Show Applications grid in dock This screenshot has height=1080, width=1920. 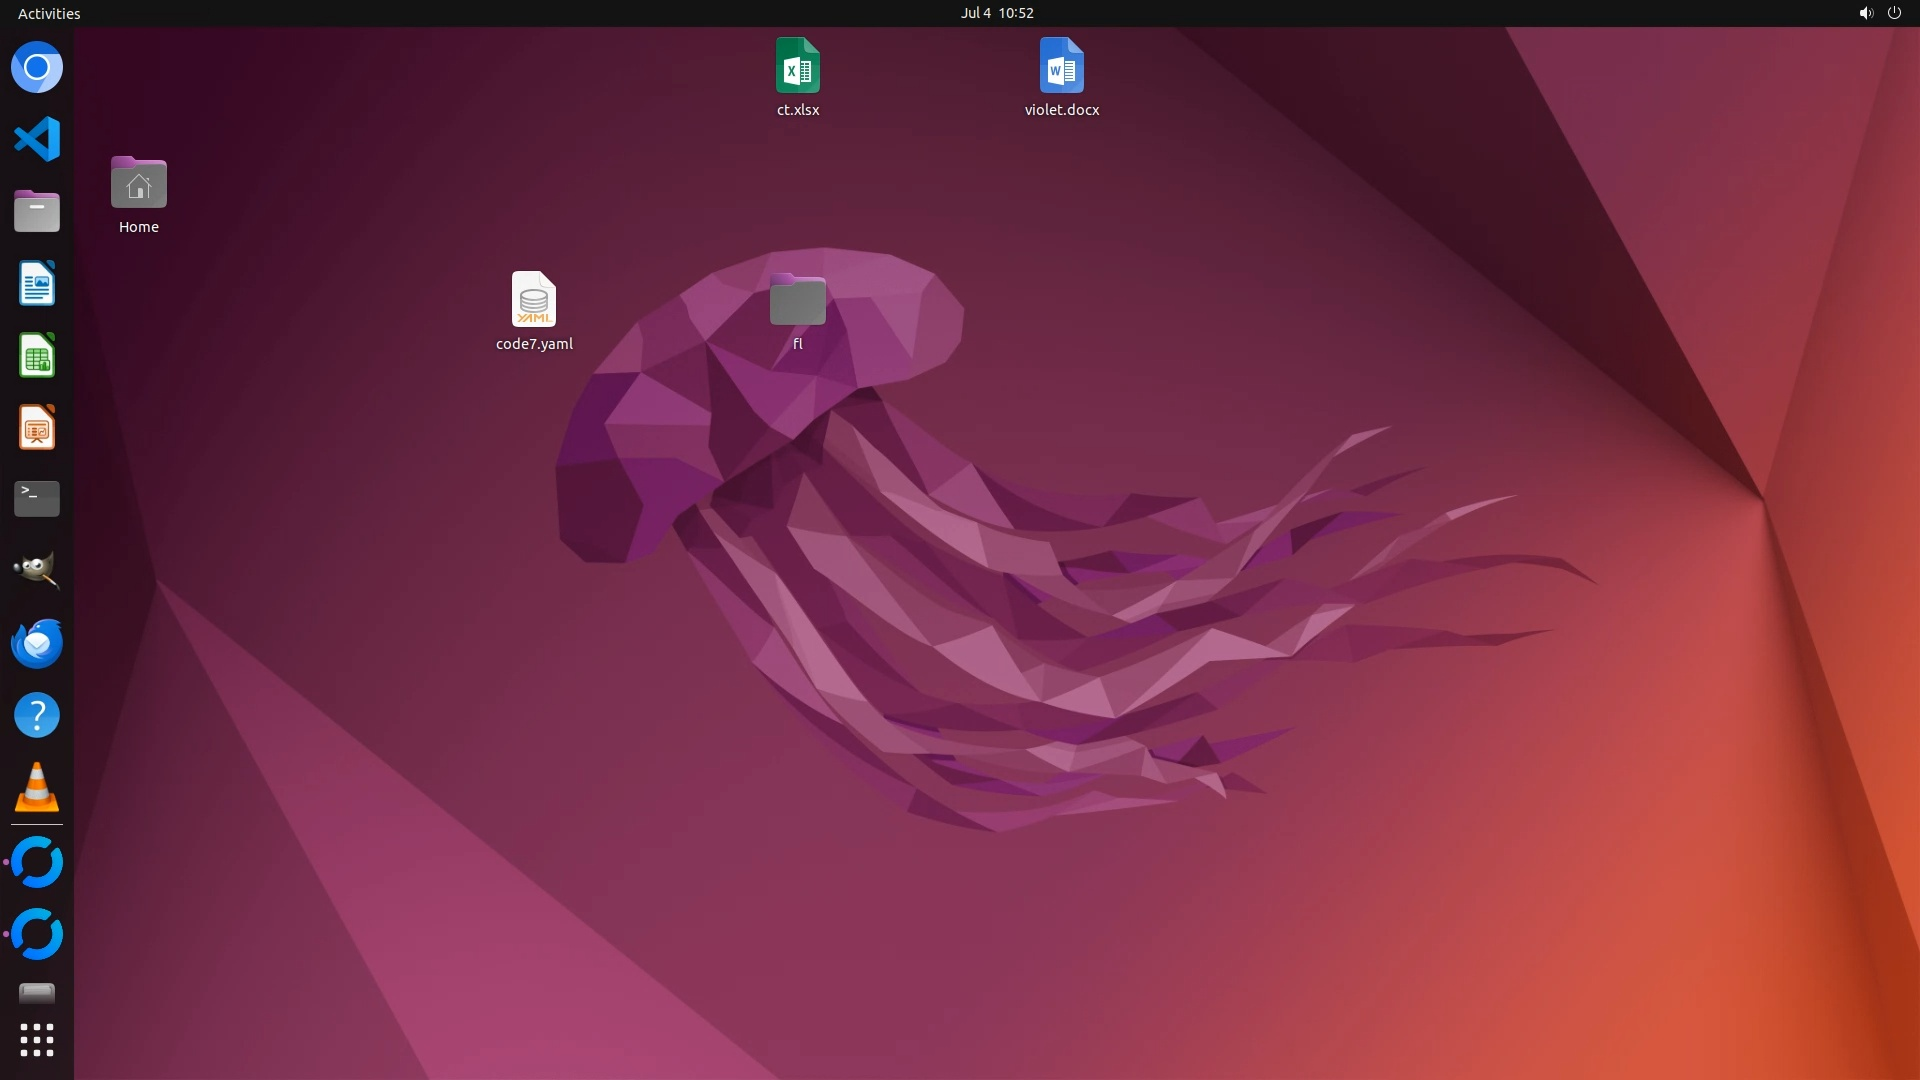[x=37, y=1040]
